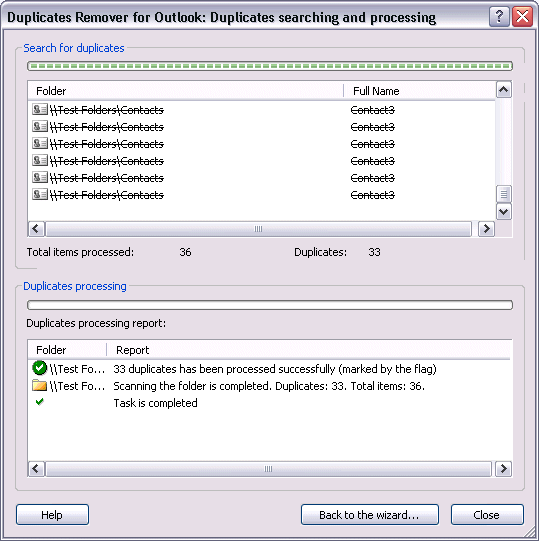
Task: Click the contact card icon in the first row
Action: coord(40,109)
